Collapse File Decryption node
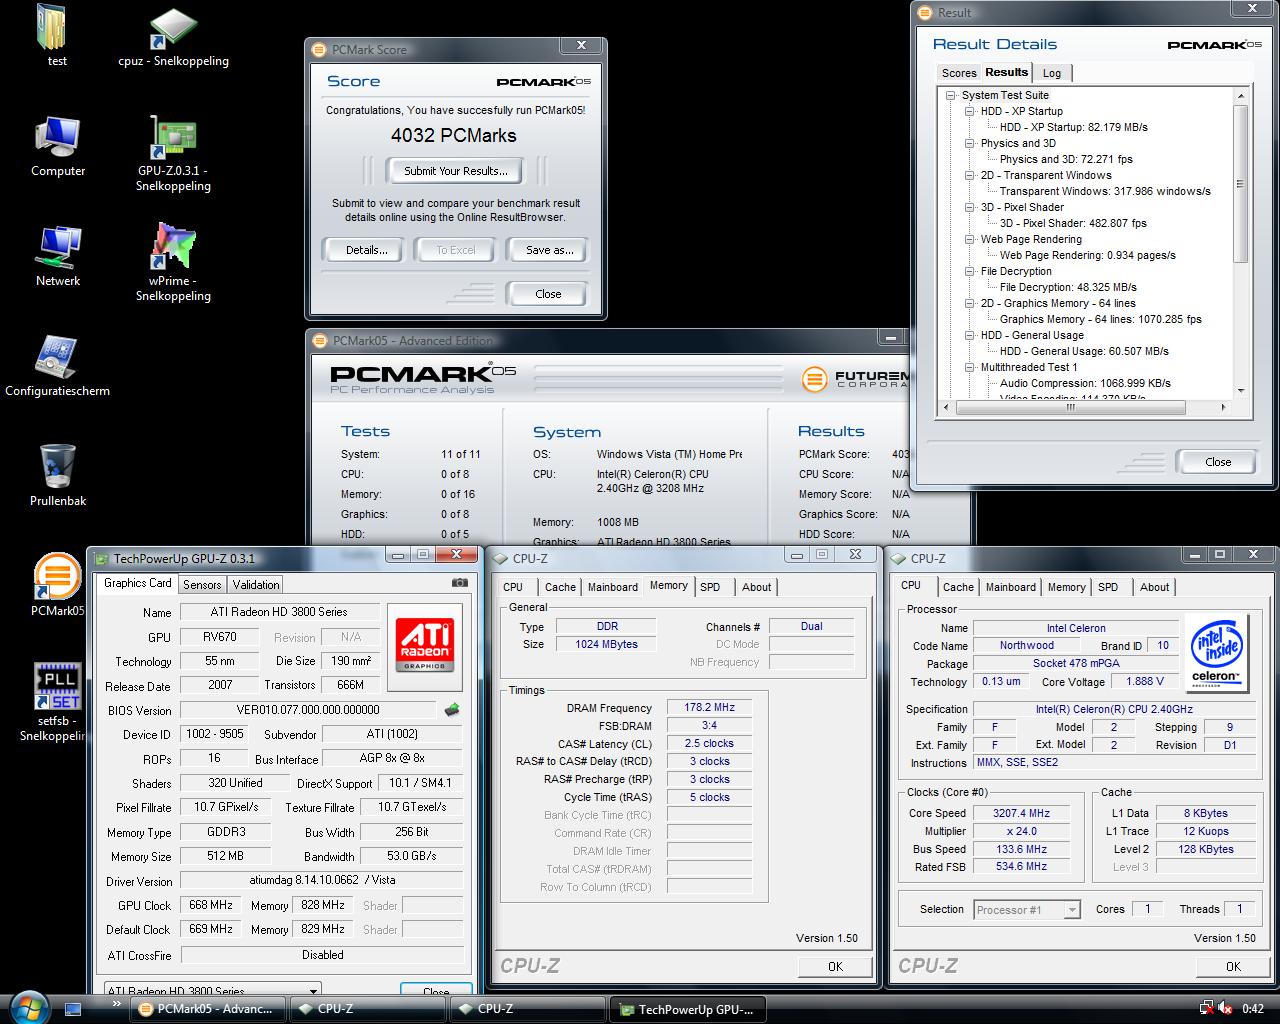 point(970,271)
